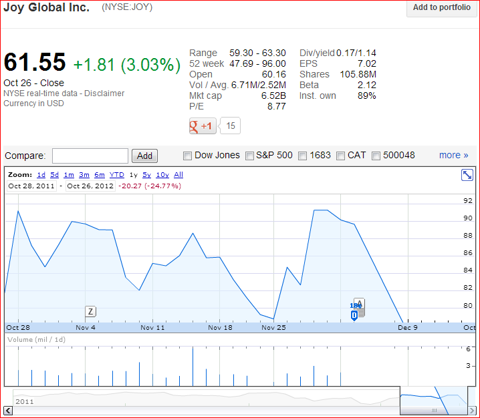
Task: Click the Dec 9 date label on axis
Action: click(x=407, y=328)
